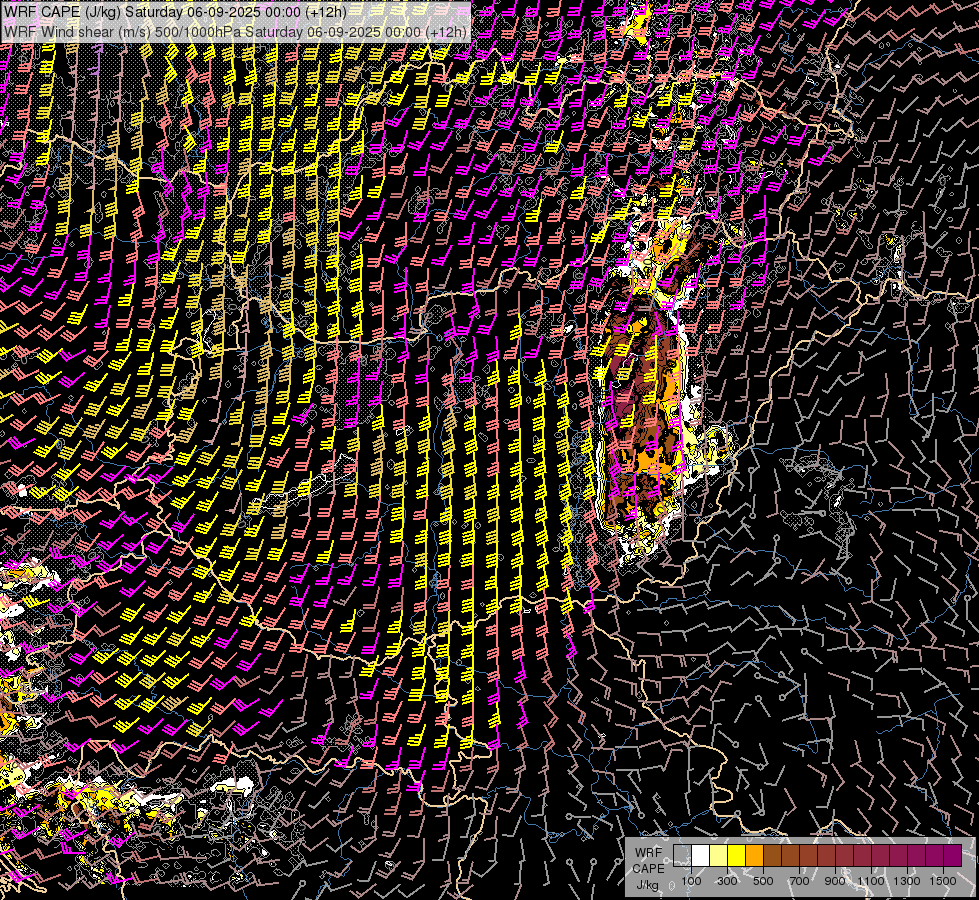979x900 pixels.
Task: Click the 500 legend value
Action: (x=763, y=881)
